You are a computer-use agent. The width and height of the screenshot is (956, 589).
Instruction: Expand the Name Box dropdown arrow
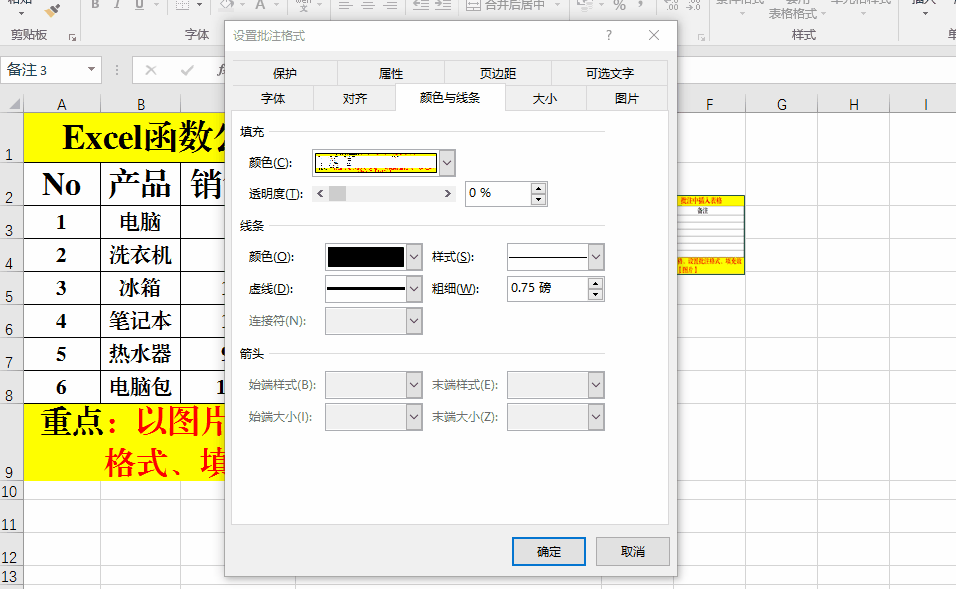(x=91, y=70)
